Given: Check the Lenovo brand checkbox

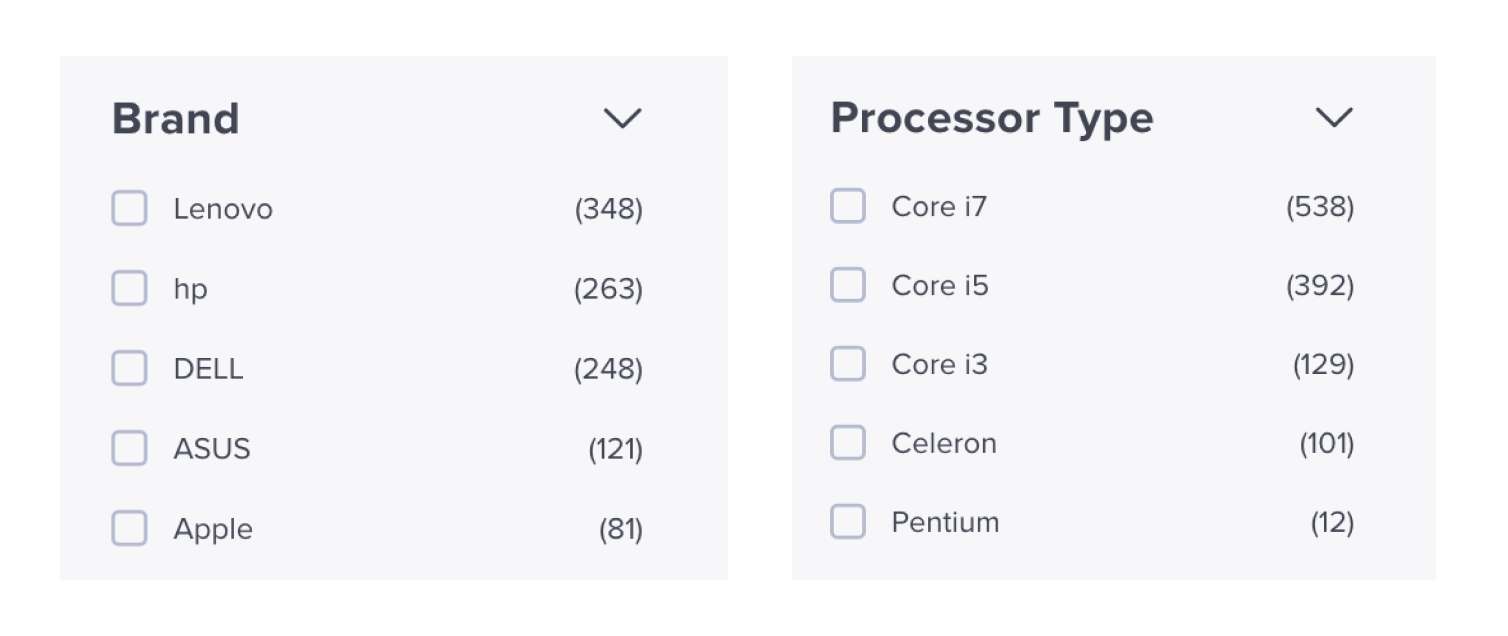Looking at the screenshot, I should (x=129, y=209).
